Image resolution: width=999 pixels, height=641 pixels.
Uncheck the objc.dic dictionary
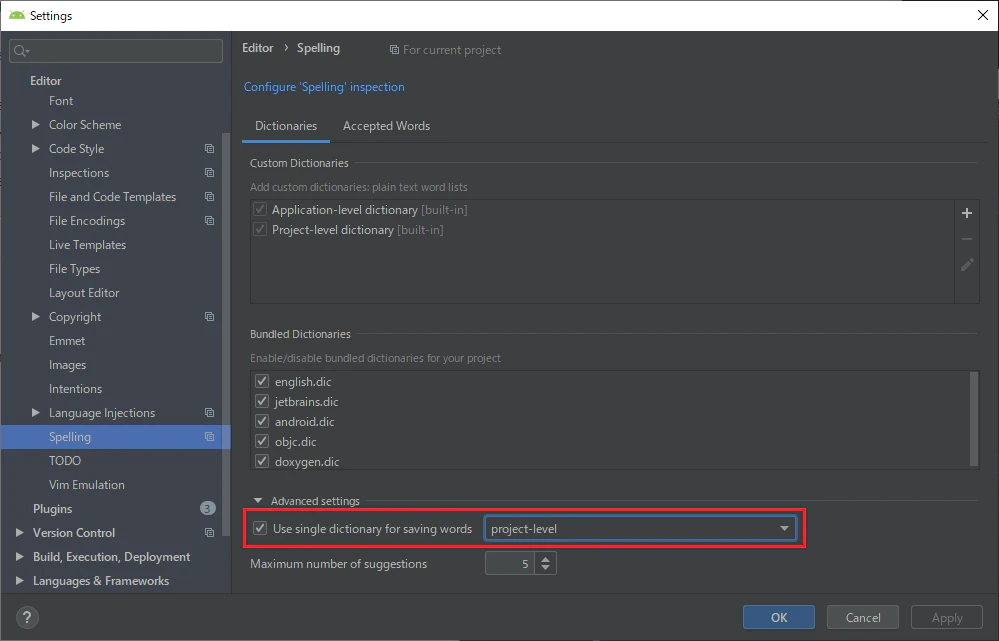(262, 441)
